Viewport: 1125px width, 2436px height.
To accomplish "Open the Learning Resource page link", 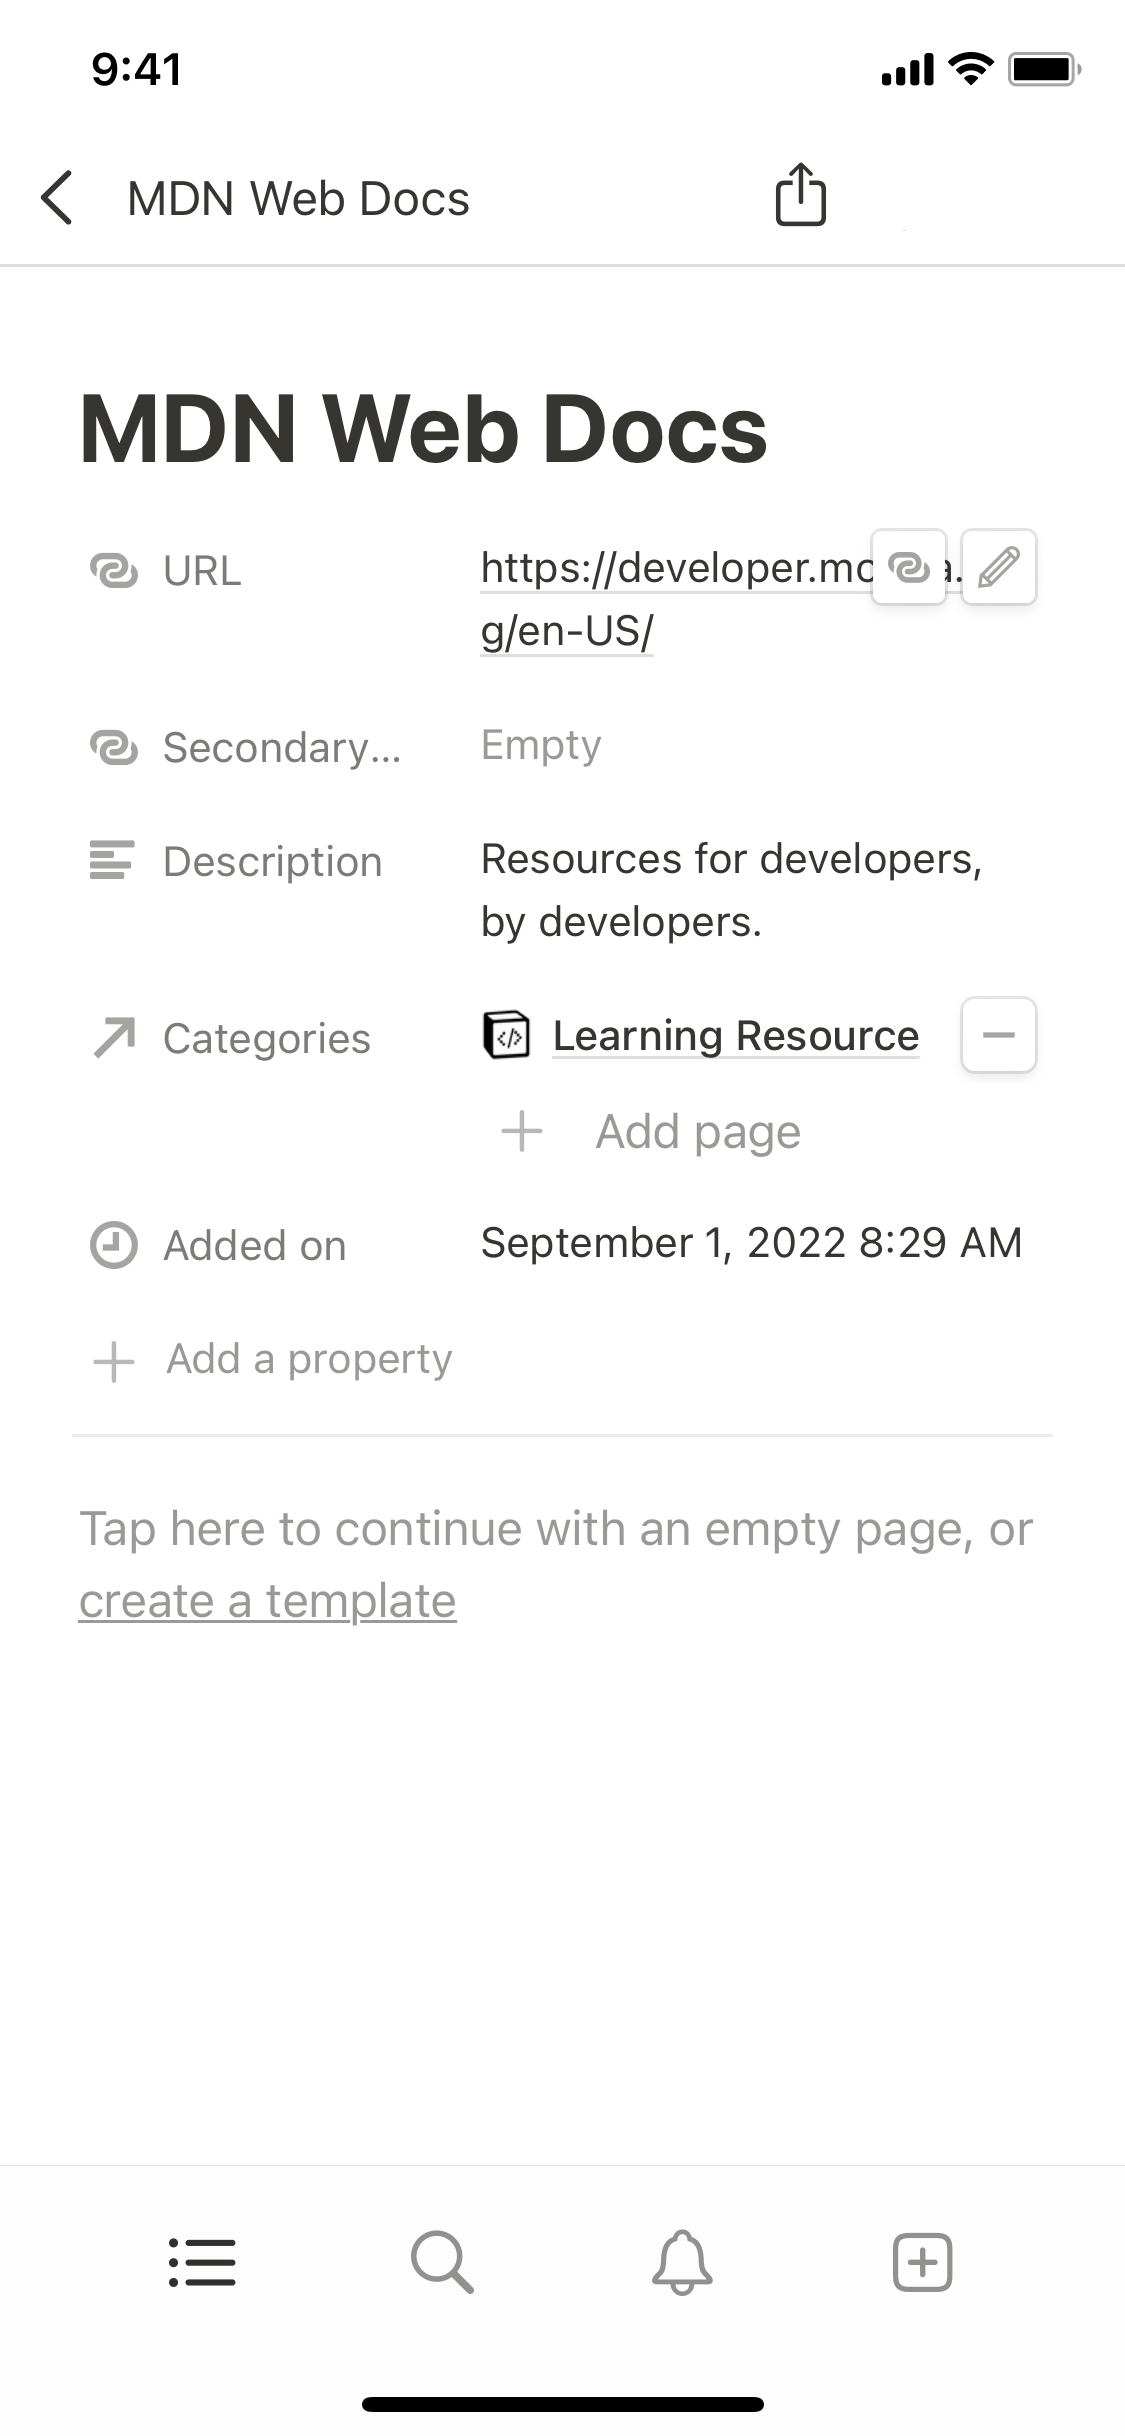I will pyautogui.click(x=736, y=1035).
